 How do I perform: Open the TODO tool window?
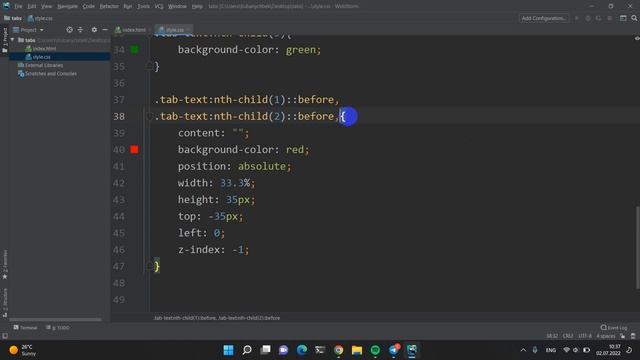click(58, 328)
